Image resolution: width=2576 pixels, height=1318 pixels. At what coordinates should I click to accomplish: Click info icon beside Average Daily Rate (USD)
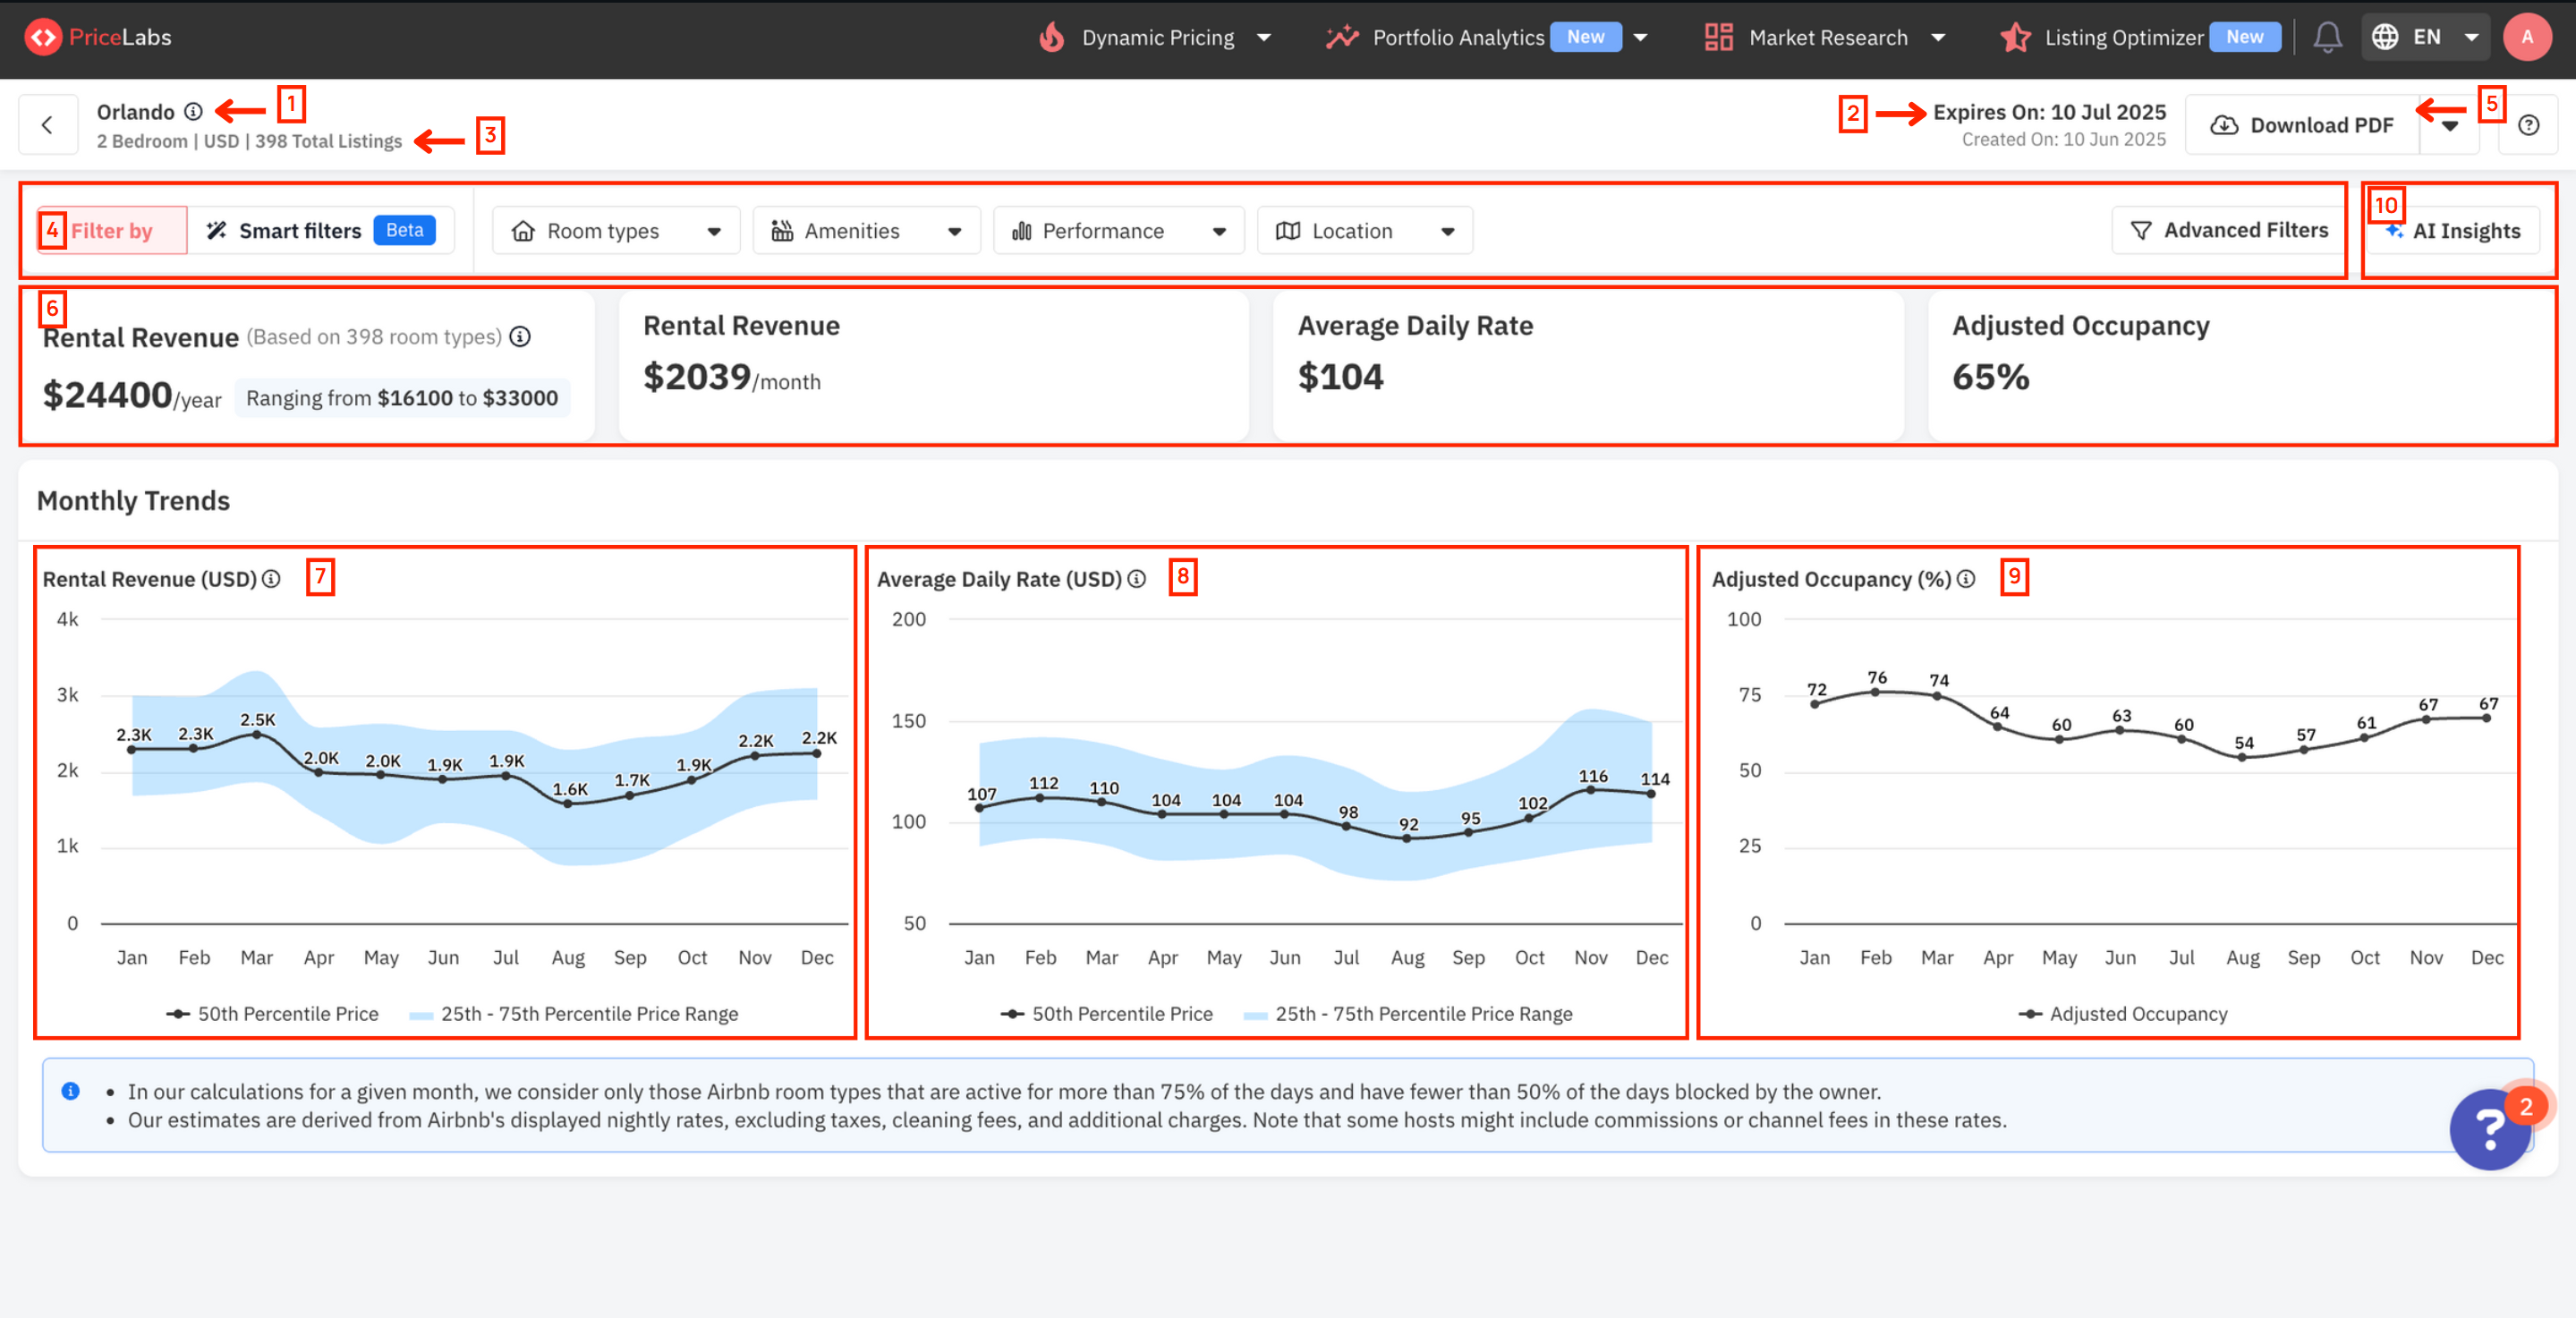[1136, 579]
